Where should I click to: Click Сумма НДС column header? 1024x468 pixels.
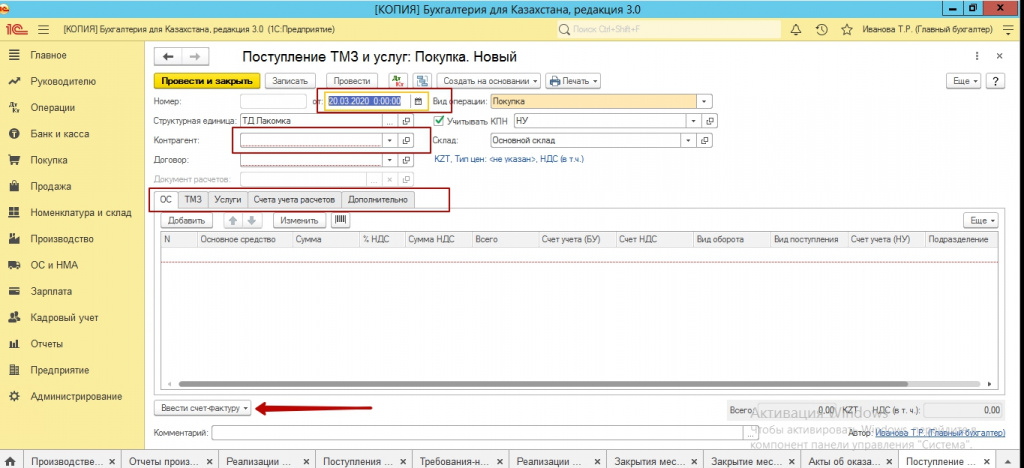coord(438,240)
